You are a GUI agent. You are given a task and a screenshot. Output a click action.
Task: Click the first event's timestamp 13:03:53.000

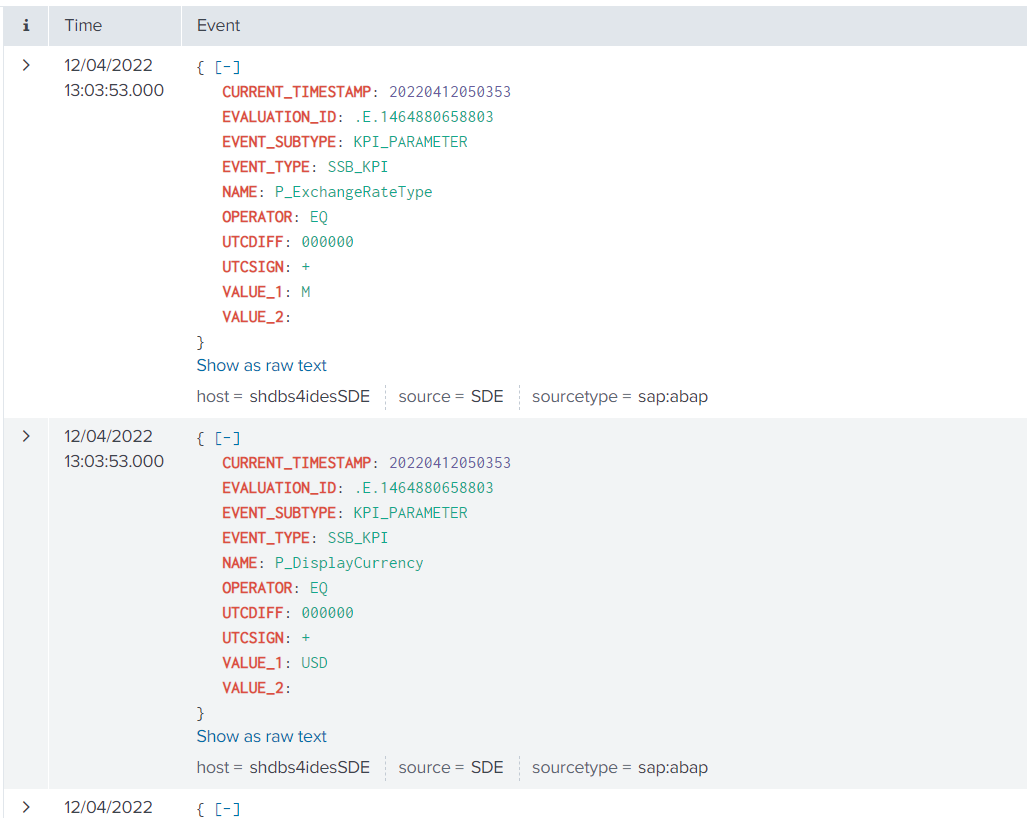click(114, 91)
